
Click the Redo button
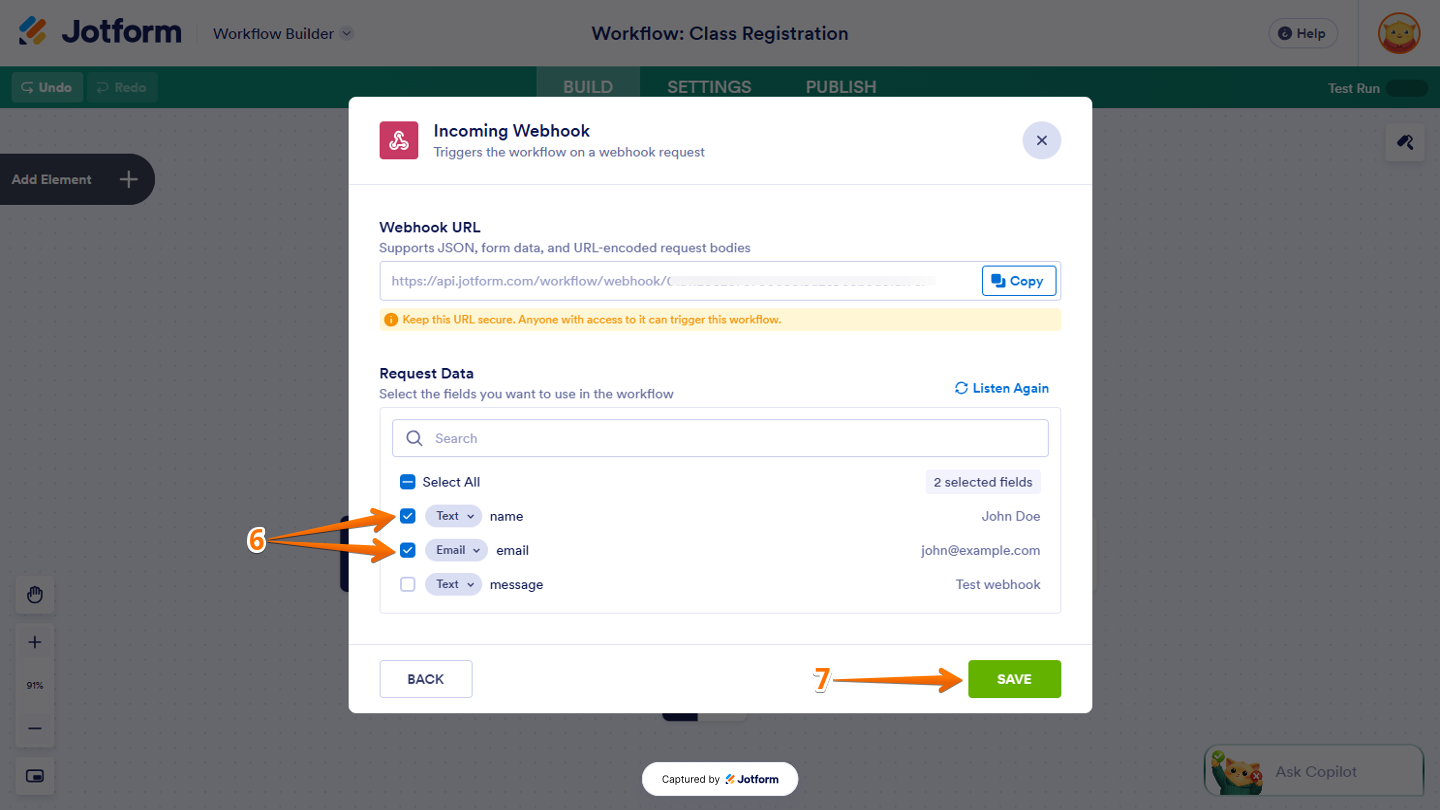122,87
